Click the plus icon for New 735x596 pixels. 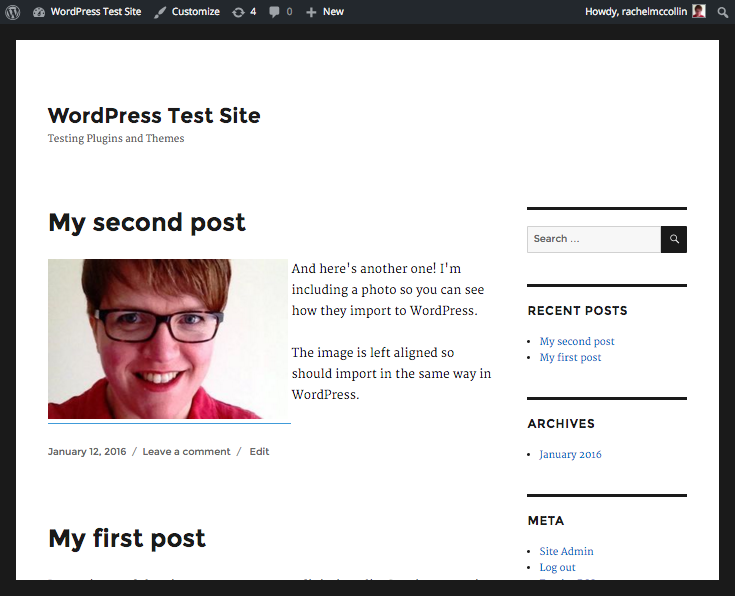[311, 12]
